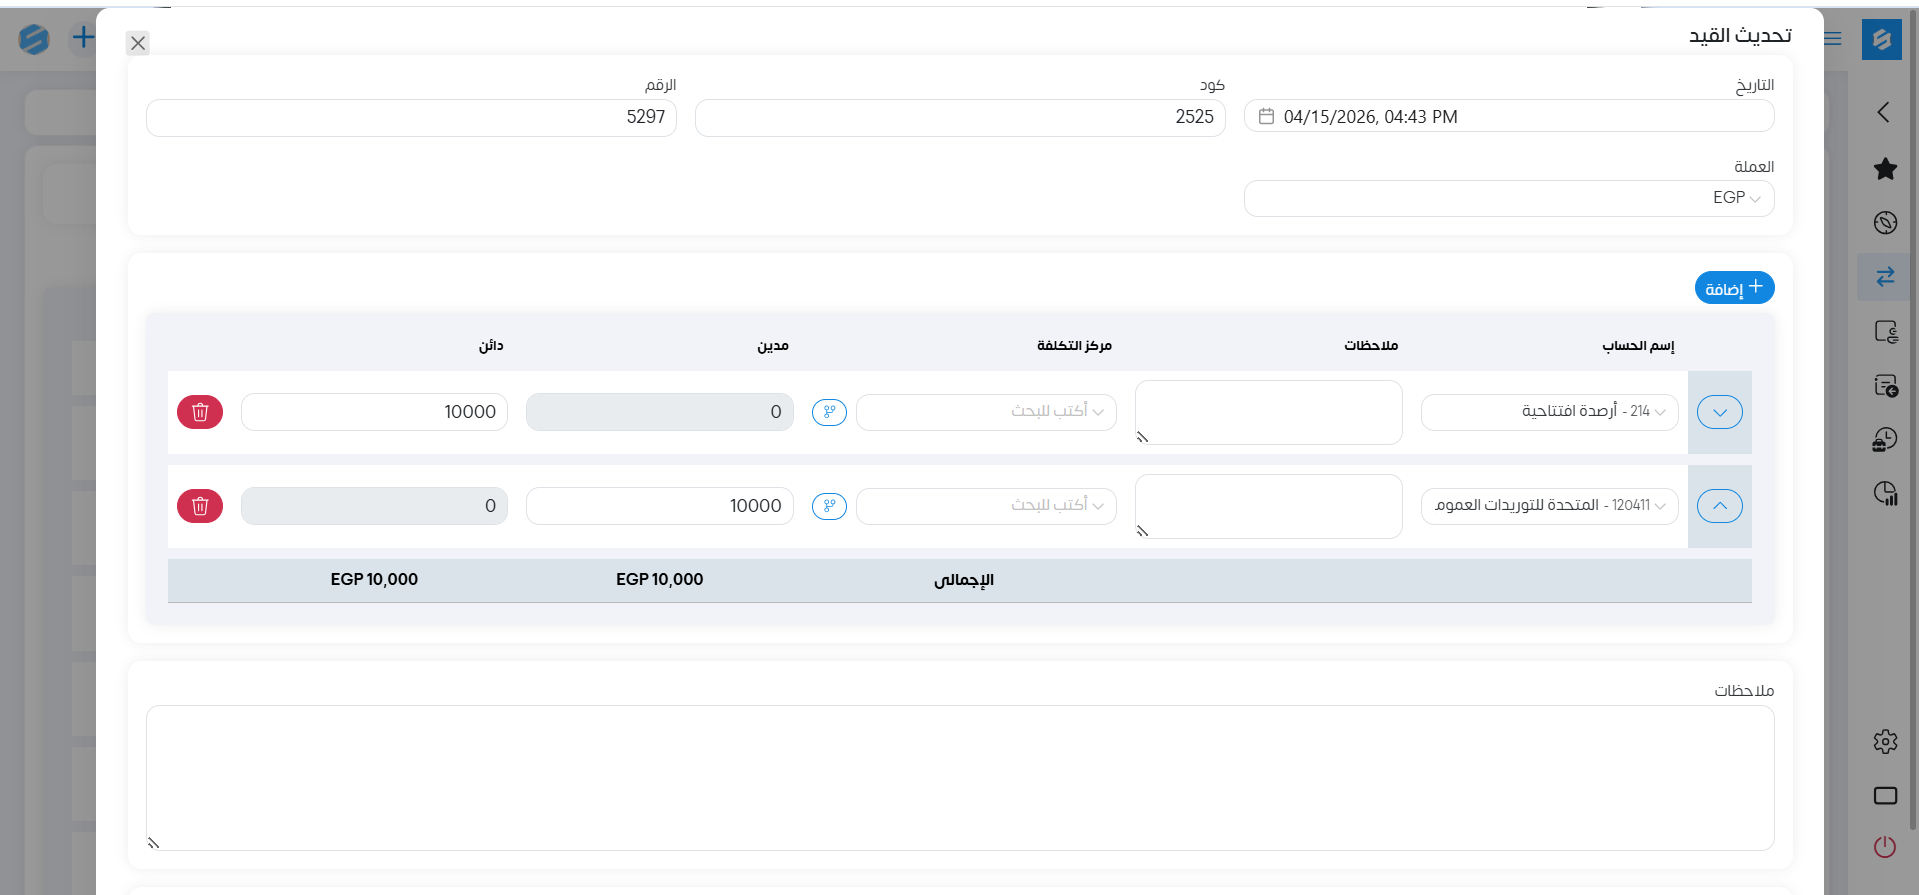The height and width of the screenshot is (895, 1919).
Task: Move second row up with chevron button
Action: click(x=1719, y=506)
